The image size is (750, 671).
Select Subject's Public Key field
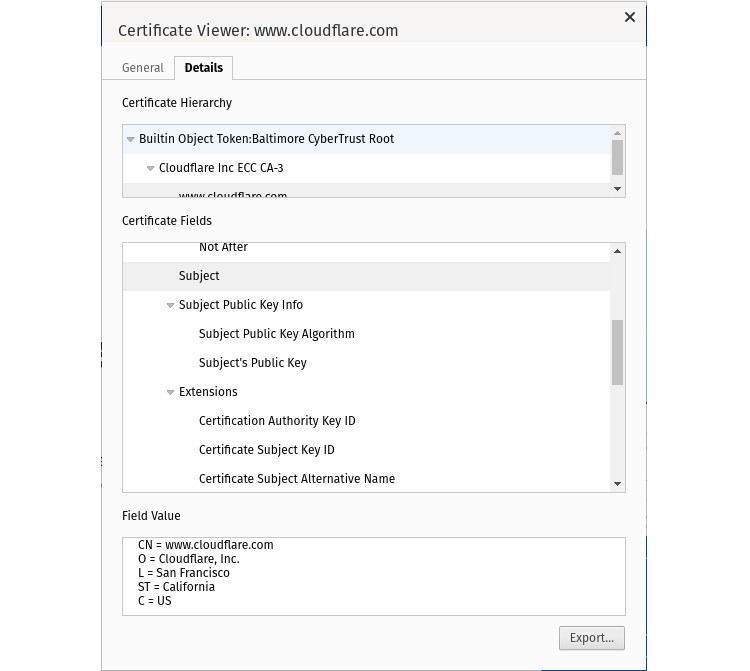[x=366, y=363]
